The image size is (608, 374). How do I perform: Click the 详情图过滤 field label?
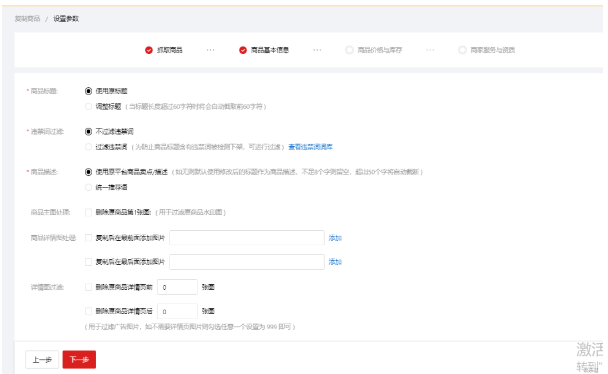47,287
